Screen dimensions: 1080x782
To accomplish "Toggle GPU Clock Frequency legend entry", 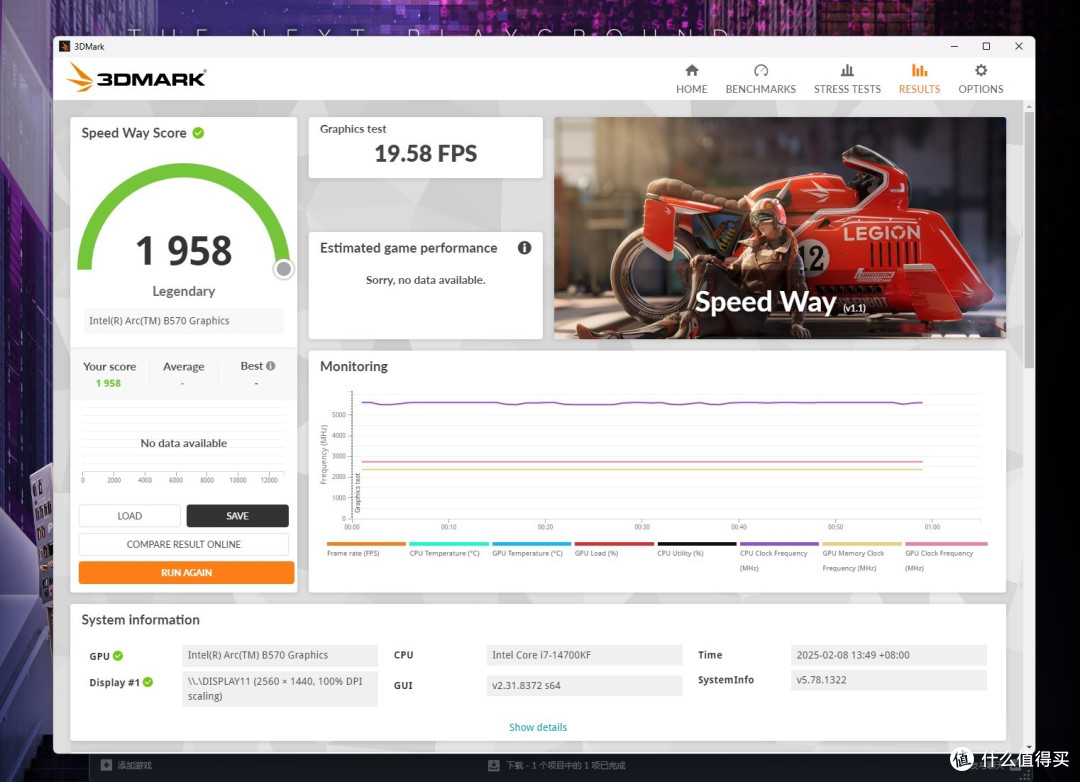I will (944, 557).
